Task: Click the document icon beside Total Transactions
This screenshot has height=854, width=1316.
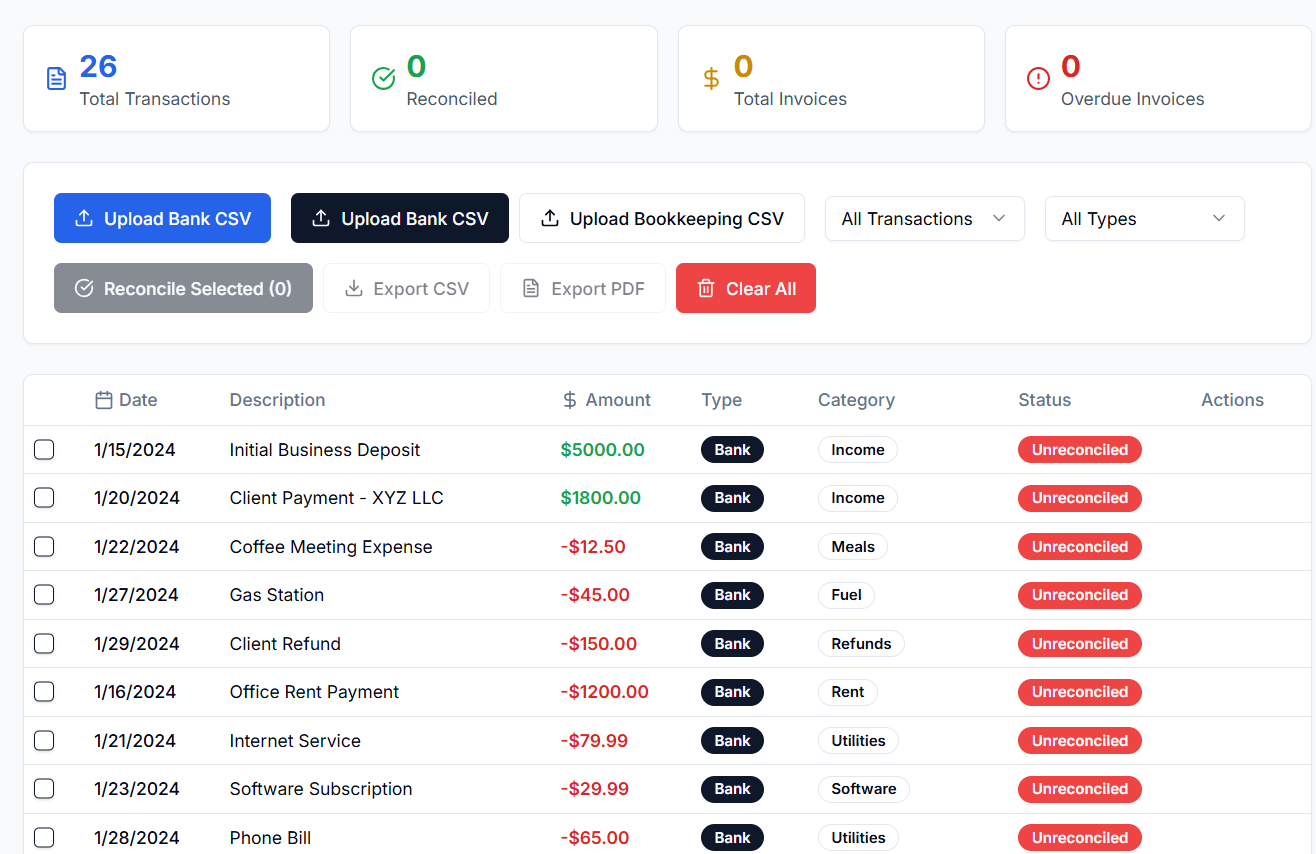Action: [57, 79]
